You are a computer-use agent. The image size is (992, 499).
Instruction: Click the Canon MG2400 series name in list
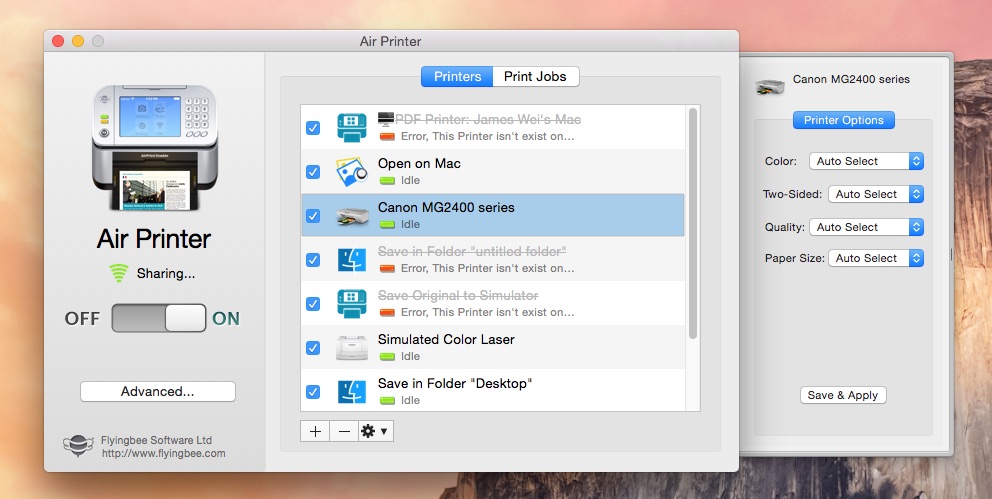click(x=446, y=207)
